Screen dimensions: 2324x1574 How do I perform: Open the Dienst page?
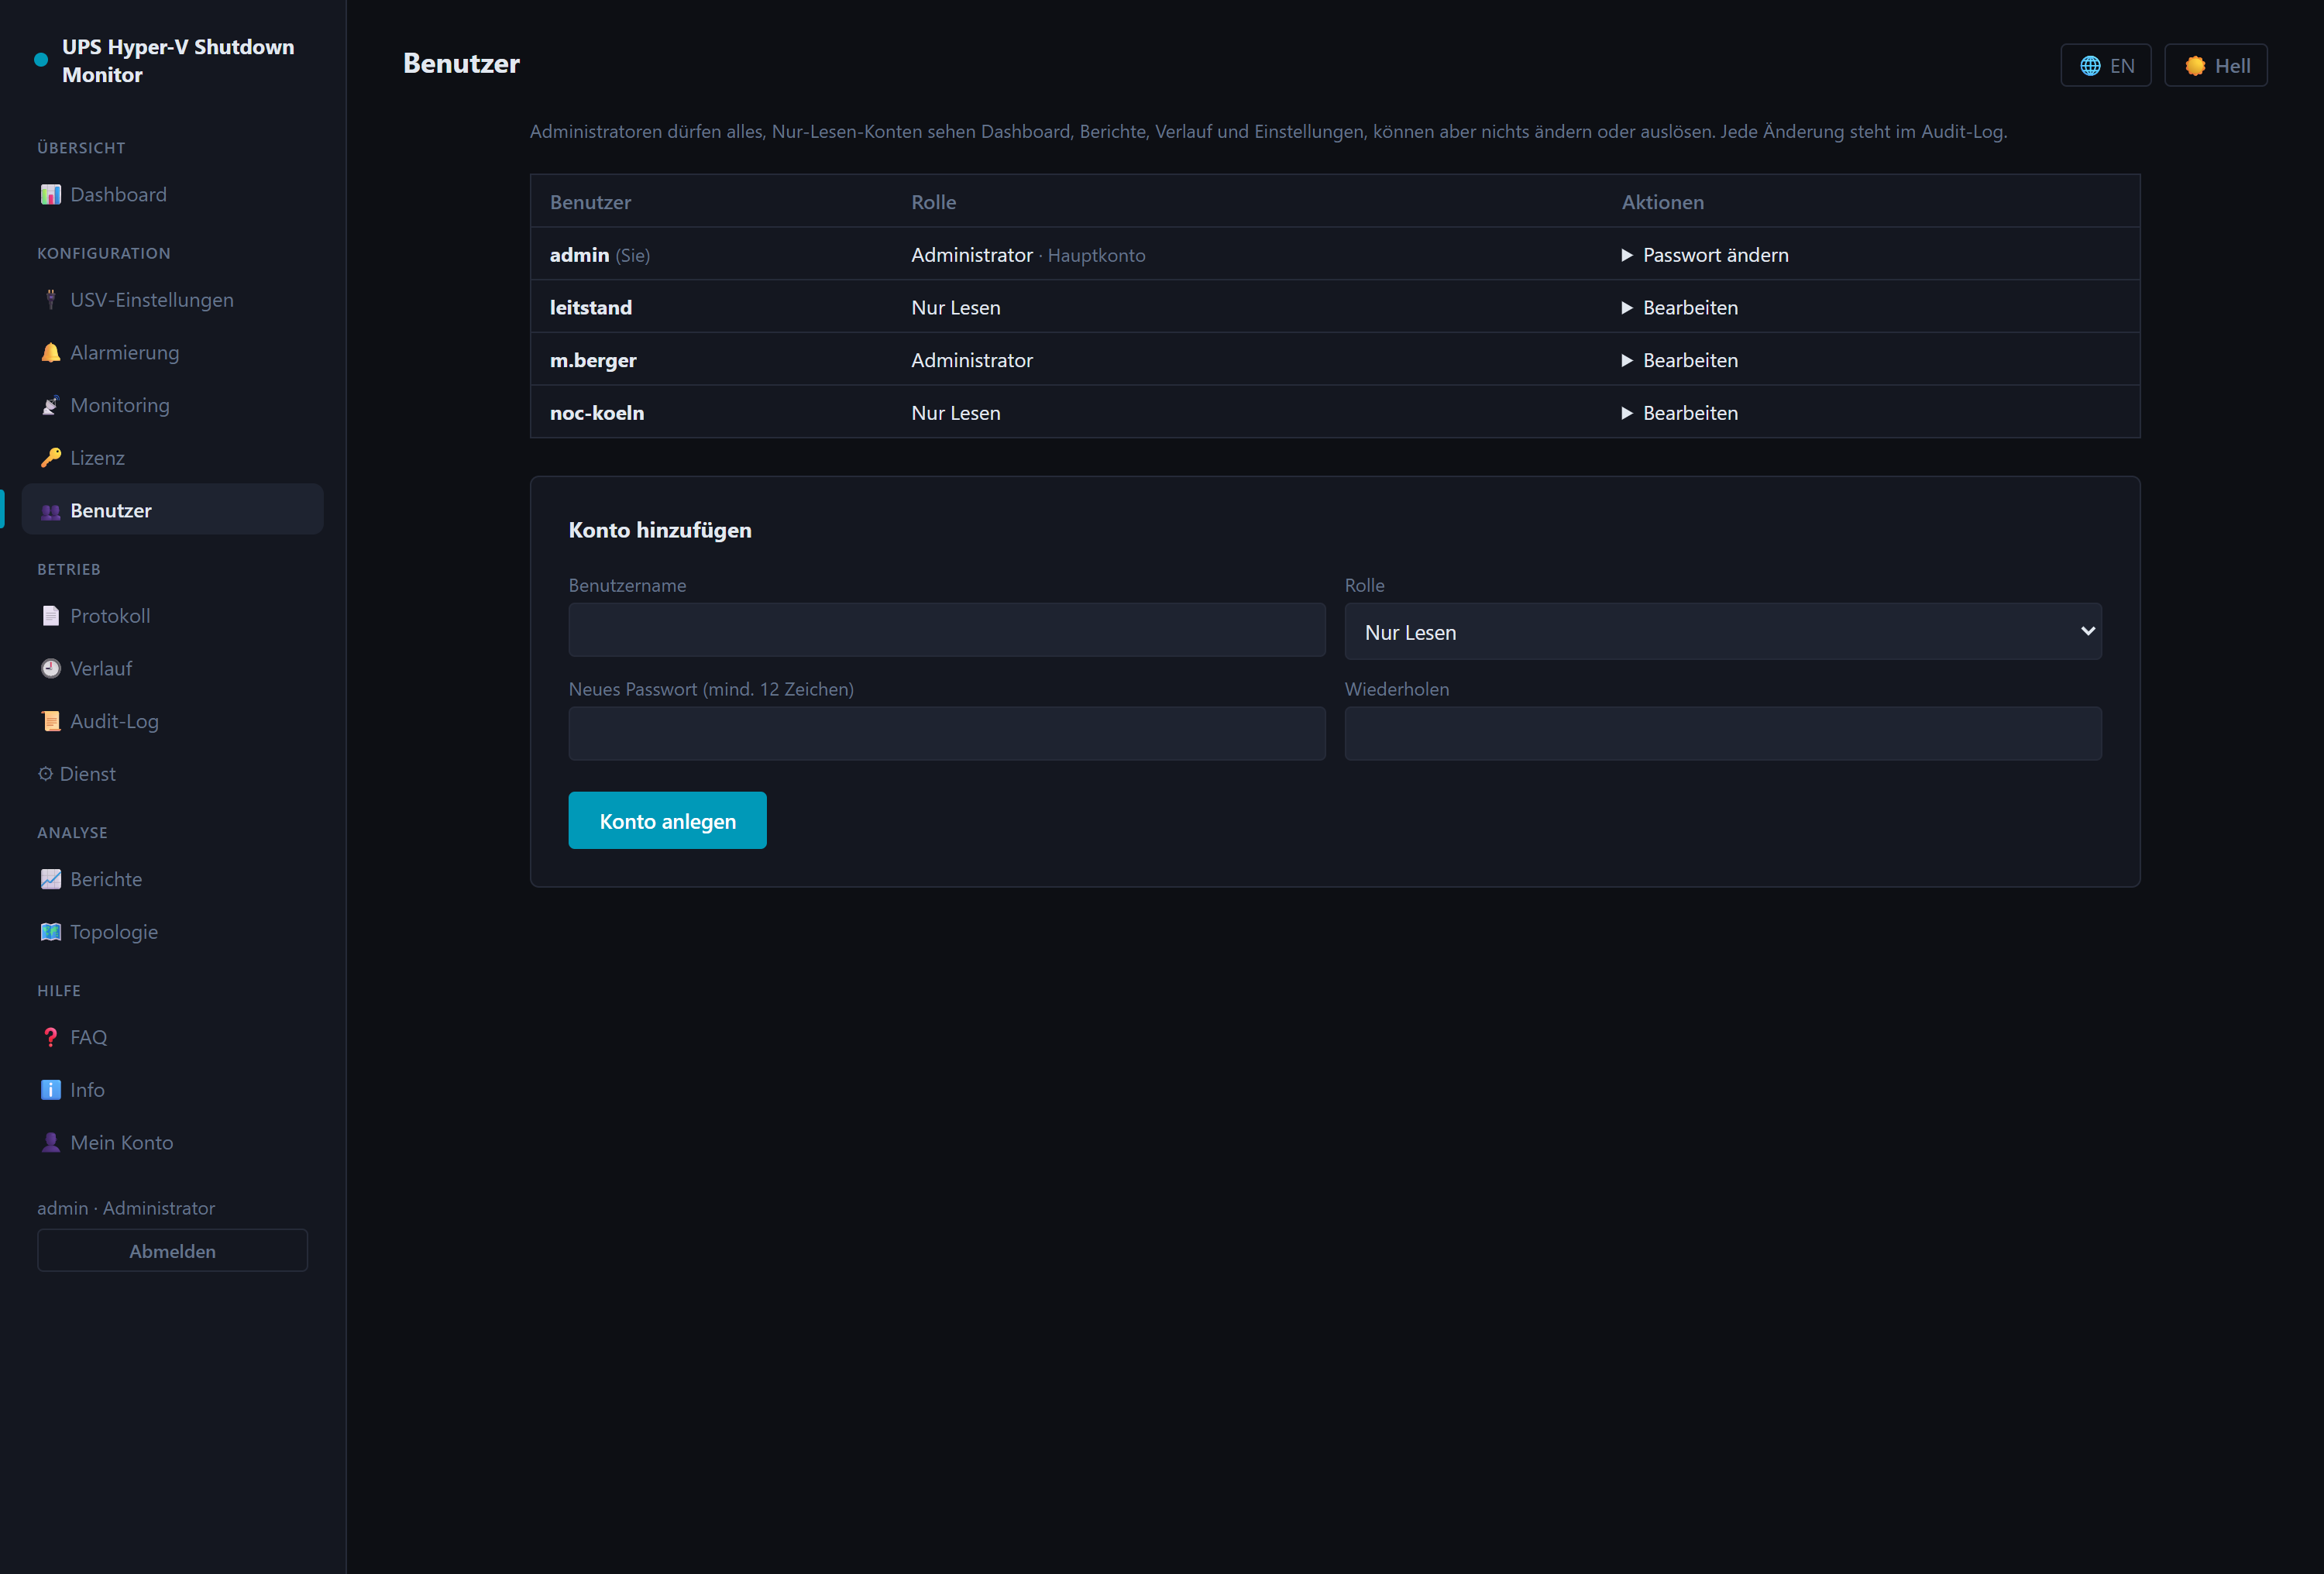click(172, 774)
